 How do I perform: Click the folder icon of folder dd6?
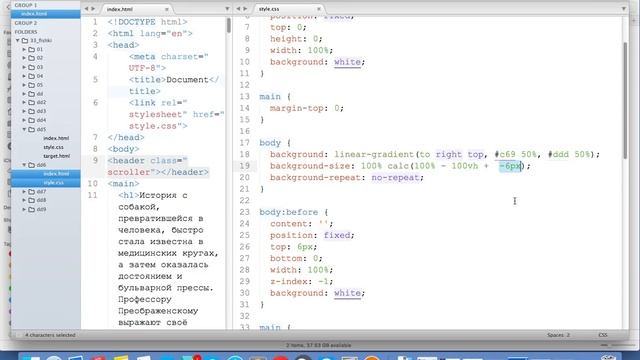[31, 165]
